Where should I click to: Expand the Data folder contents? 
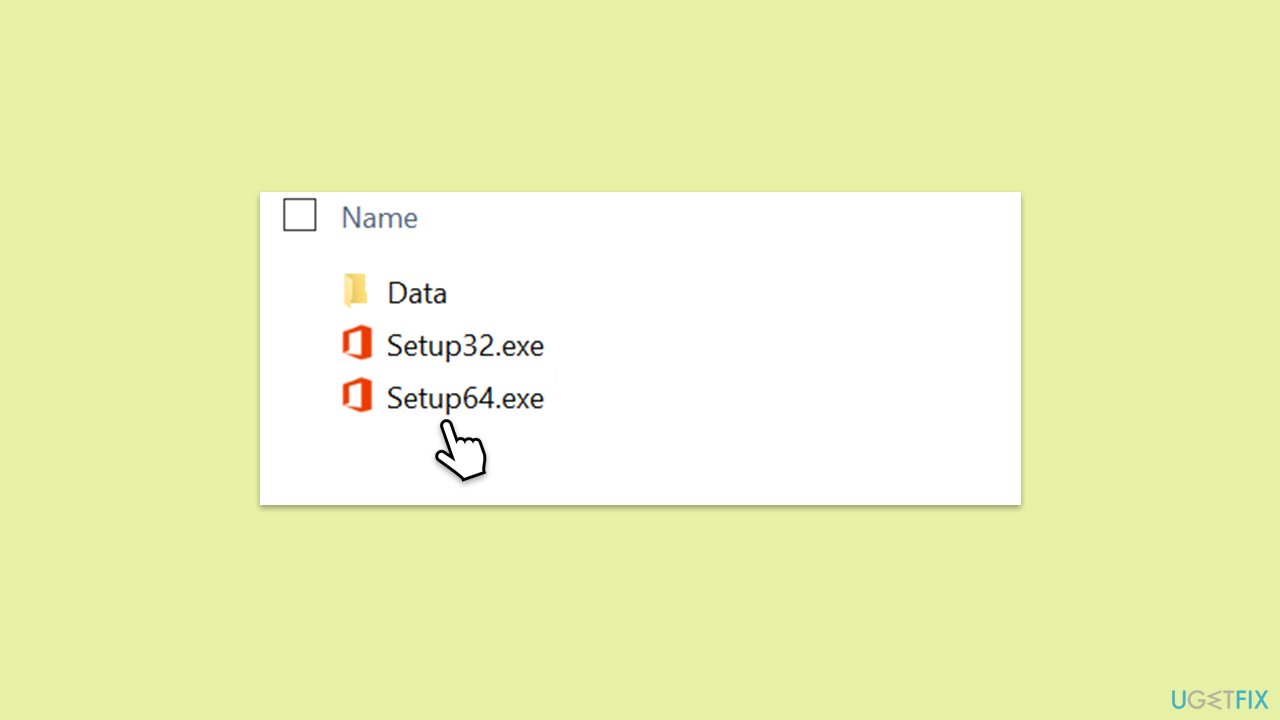coord(416,292)
